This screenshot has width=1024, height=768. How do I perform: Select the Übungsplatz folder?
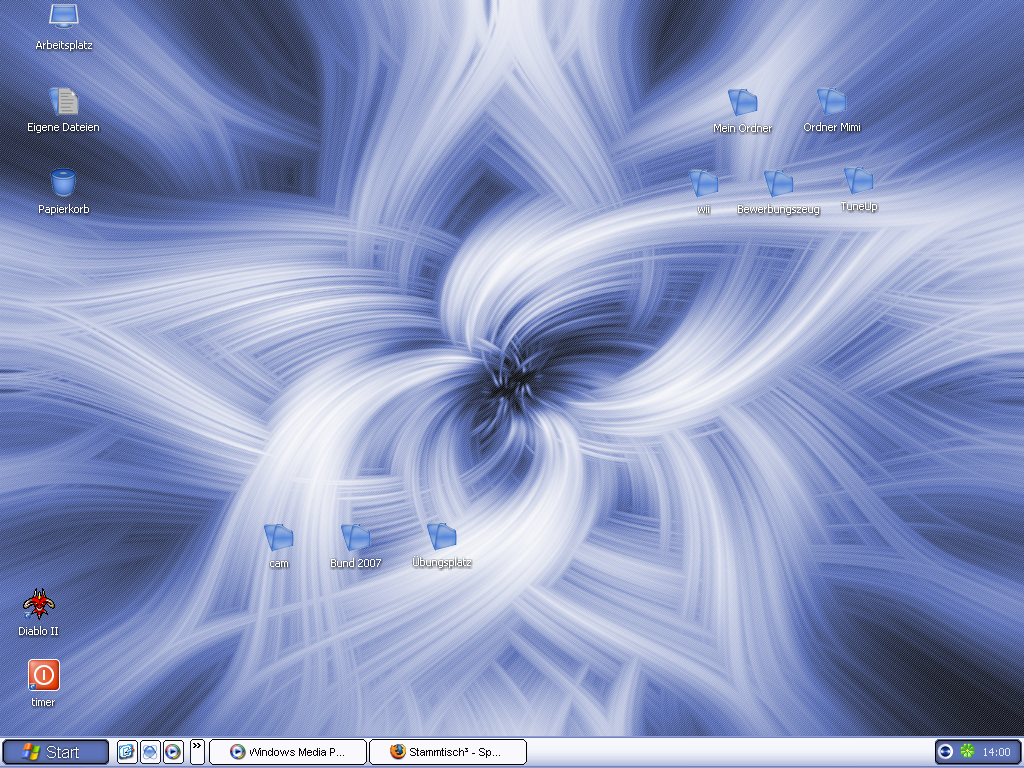pos(441,537)
